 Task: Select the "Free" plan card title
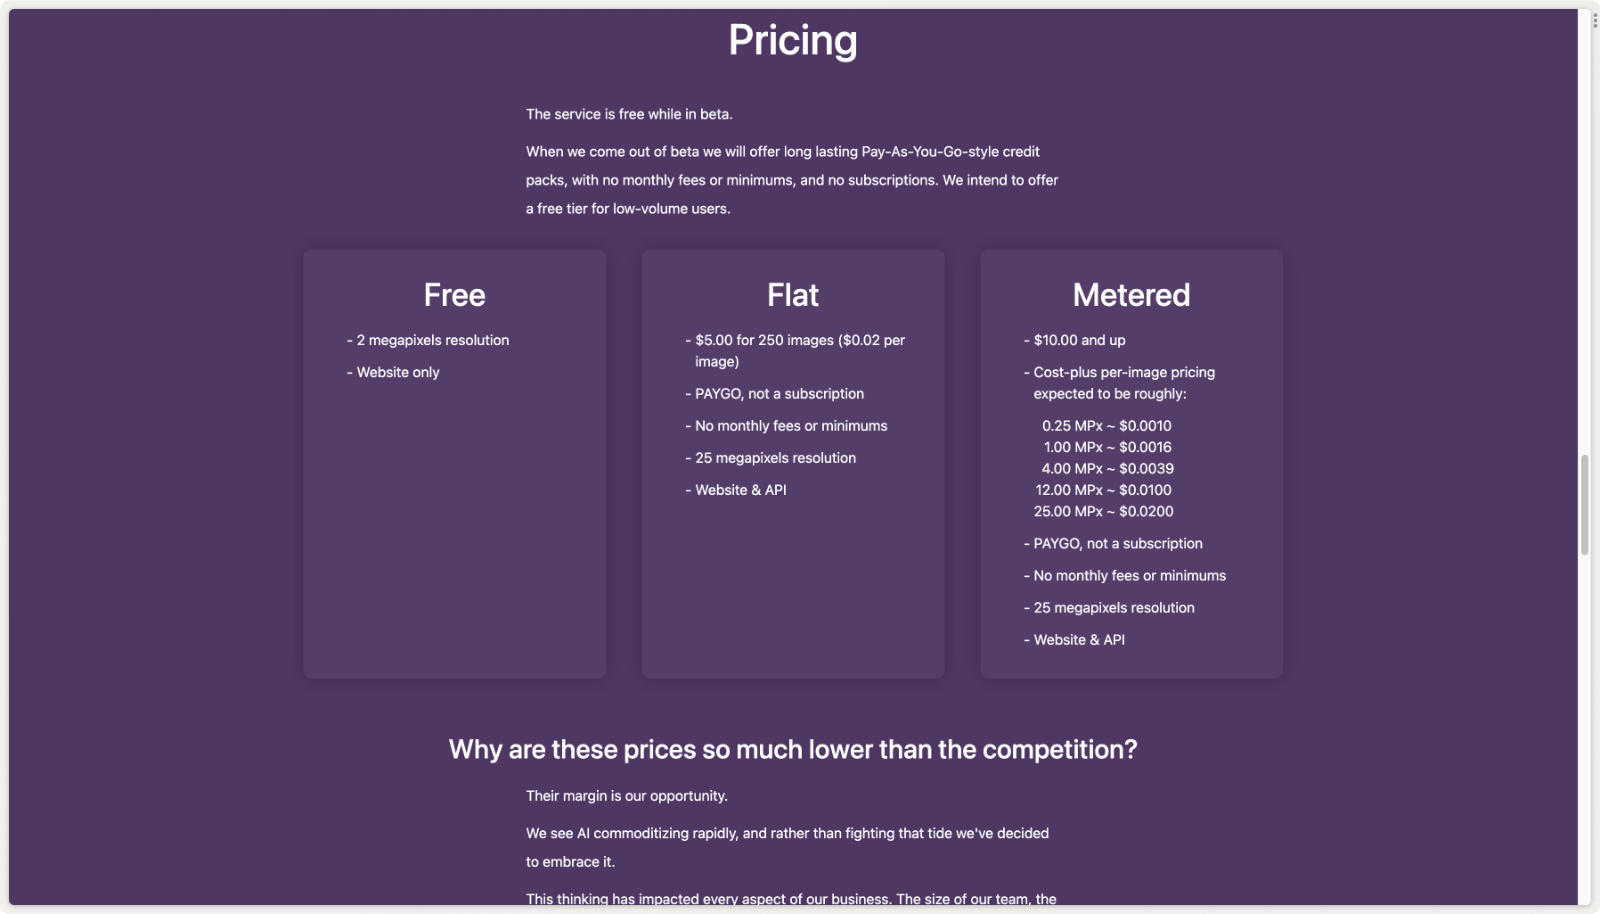[454, 295]
